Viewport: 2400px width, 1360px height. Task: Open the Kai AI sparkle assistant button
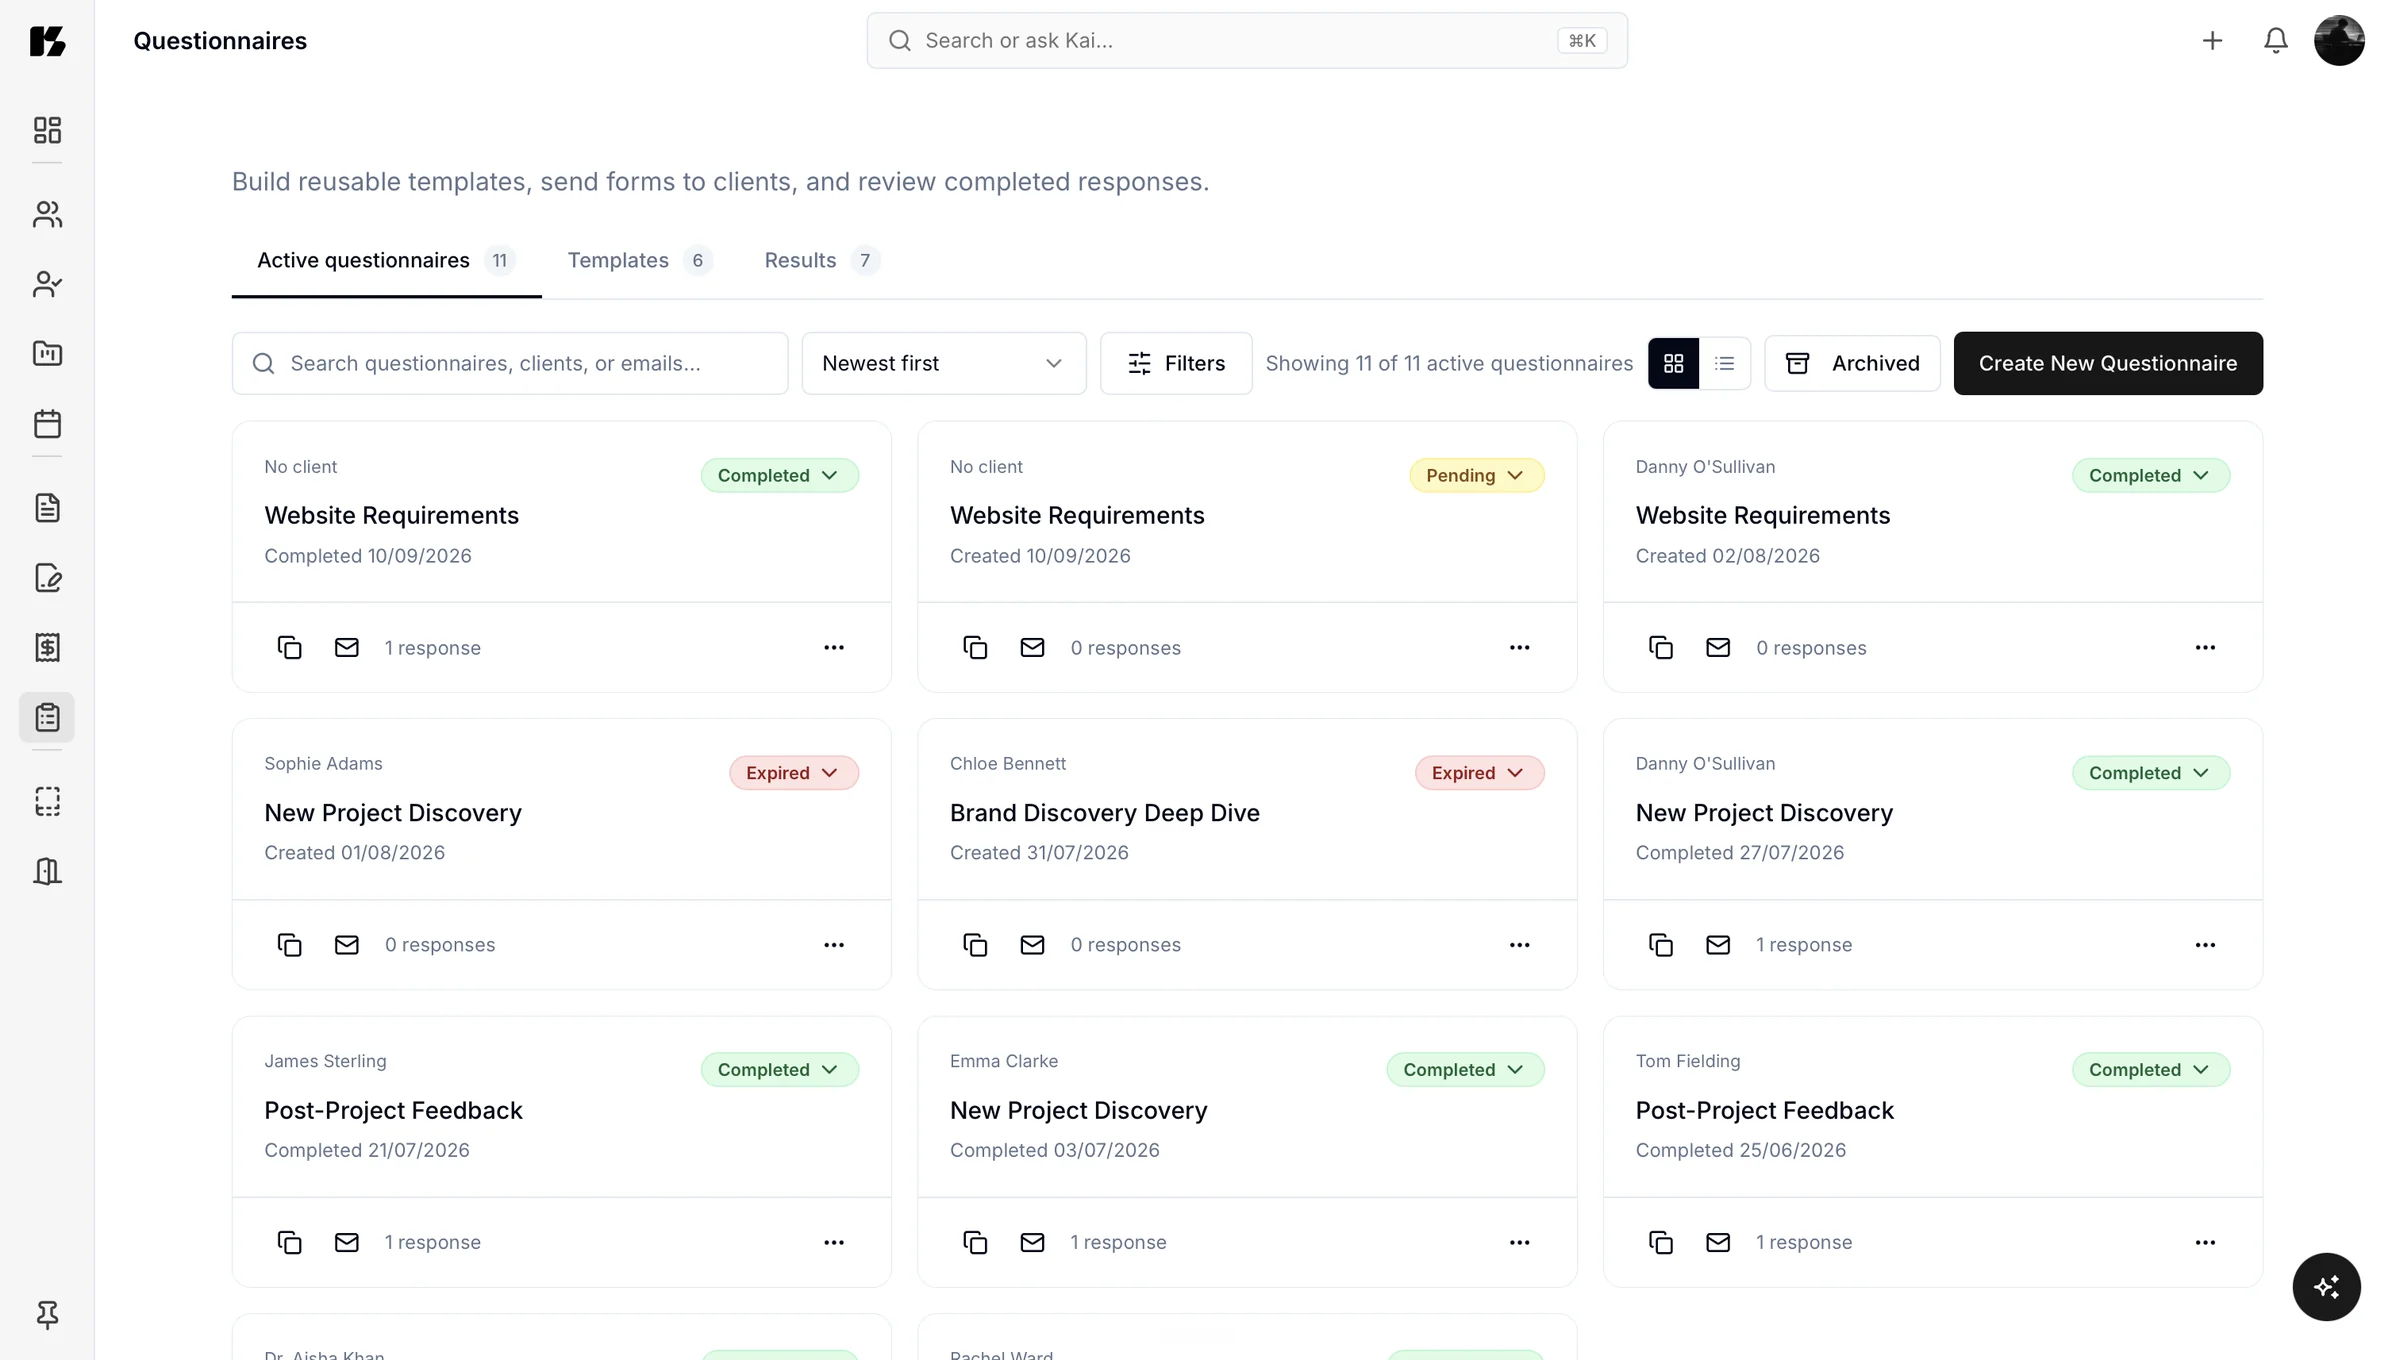tap(2326, 1286)
